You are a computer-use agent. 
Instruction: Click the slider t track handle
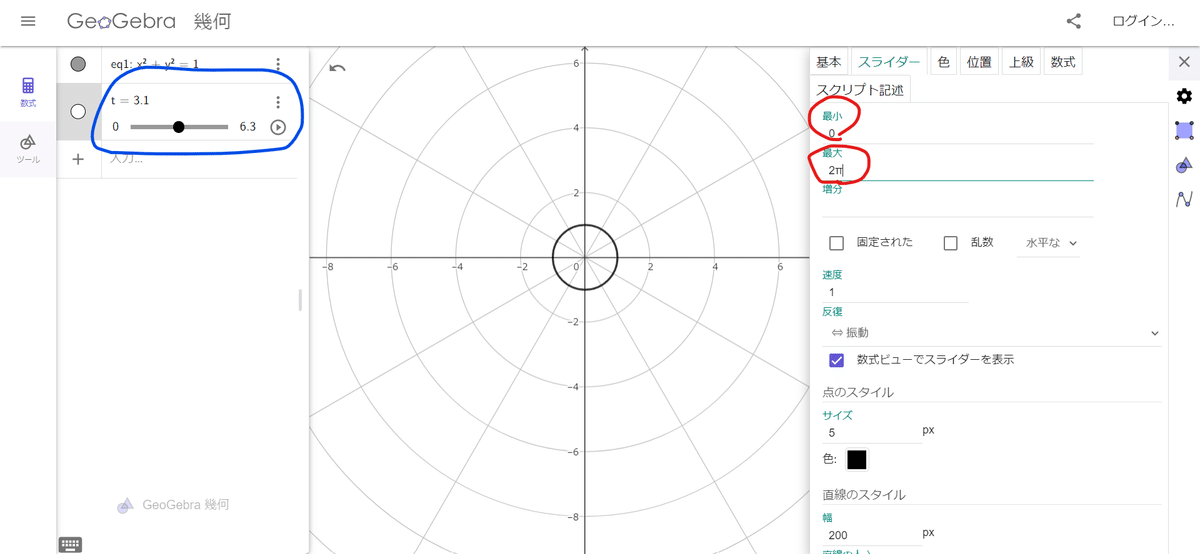click(178, 127)
